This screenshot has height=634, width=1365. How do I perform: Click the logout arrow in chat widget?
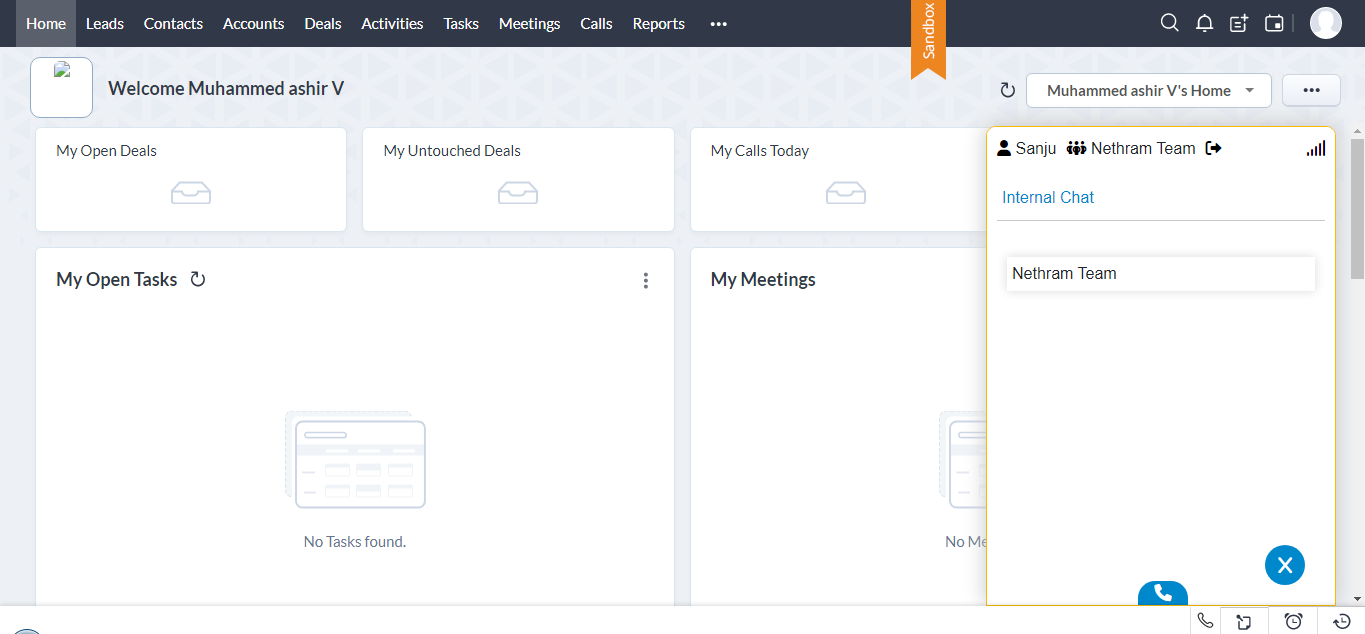coord(1214,149)
